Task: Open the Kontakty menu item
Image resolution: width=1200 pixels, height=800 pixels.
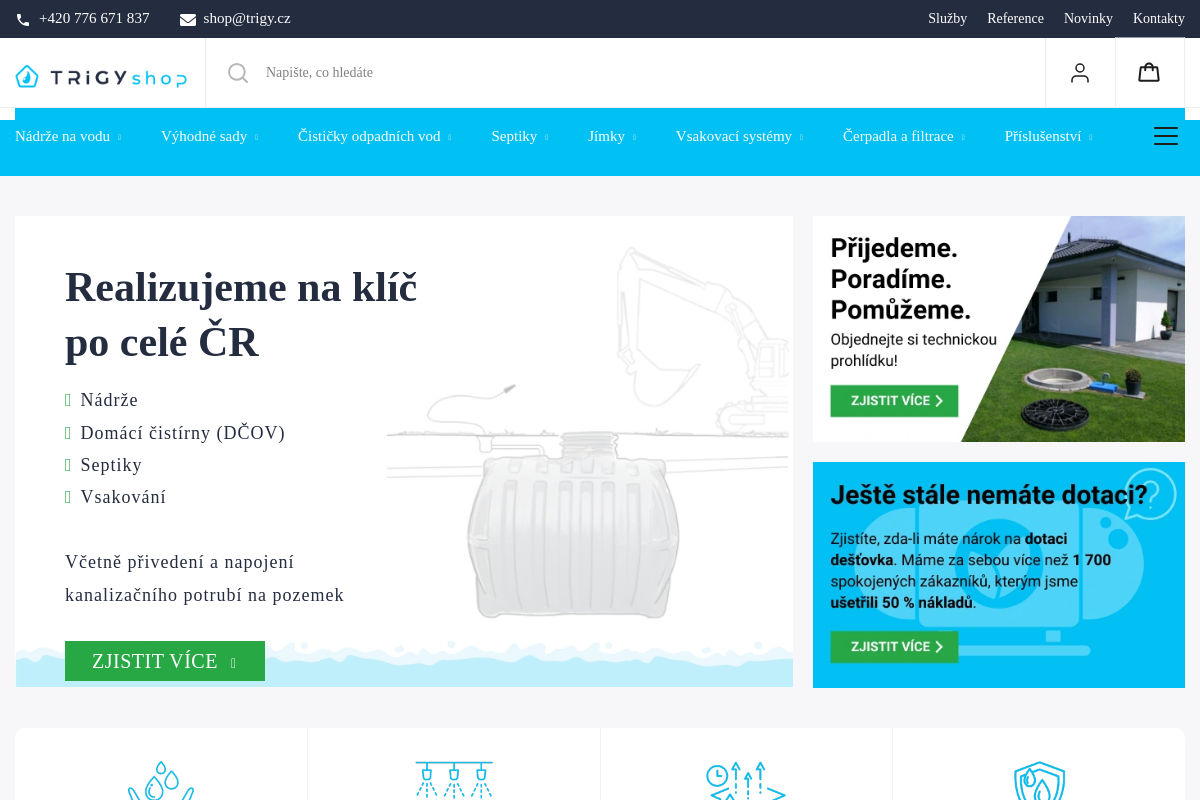Action: tap(1158, 18)
